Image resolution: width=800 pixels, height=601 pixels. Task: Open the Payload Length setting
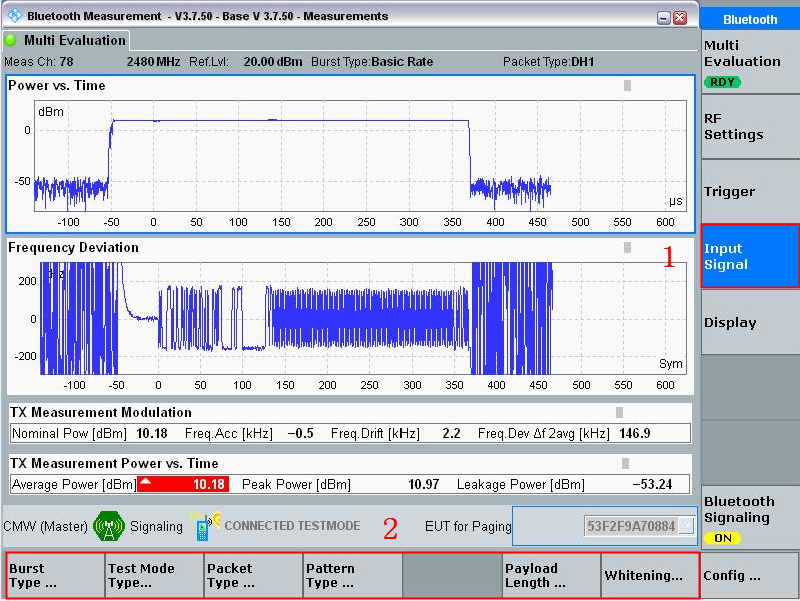552,575
